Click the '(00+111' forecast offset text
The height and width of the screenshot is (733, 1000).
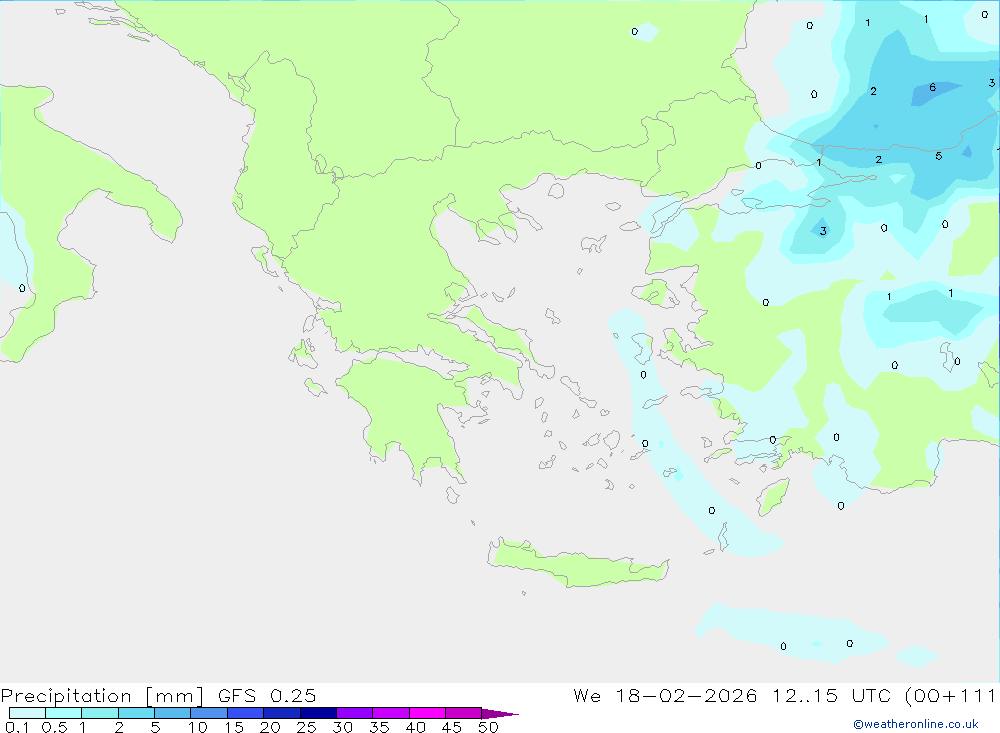[950, 695]
